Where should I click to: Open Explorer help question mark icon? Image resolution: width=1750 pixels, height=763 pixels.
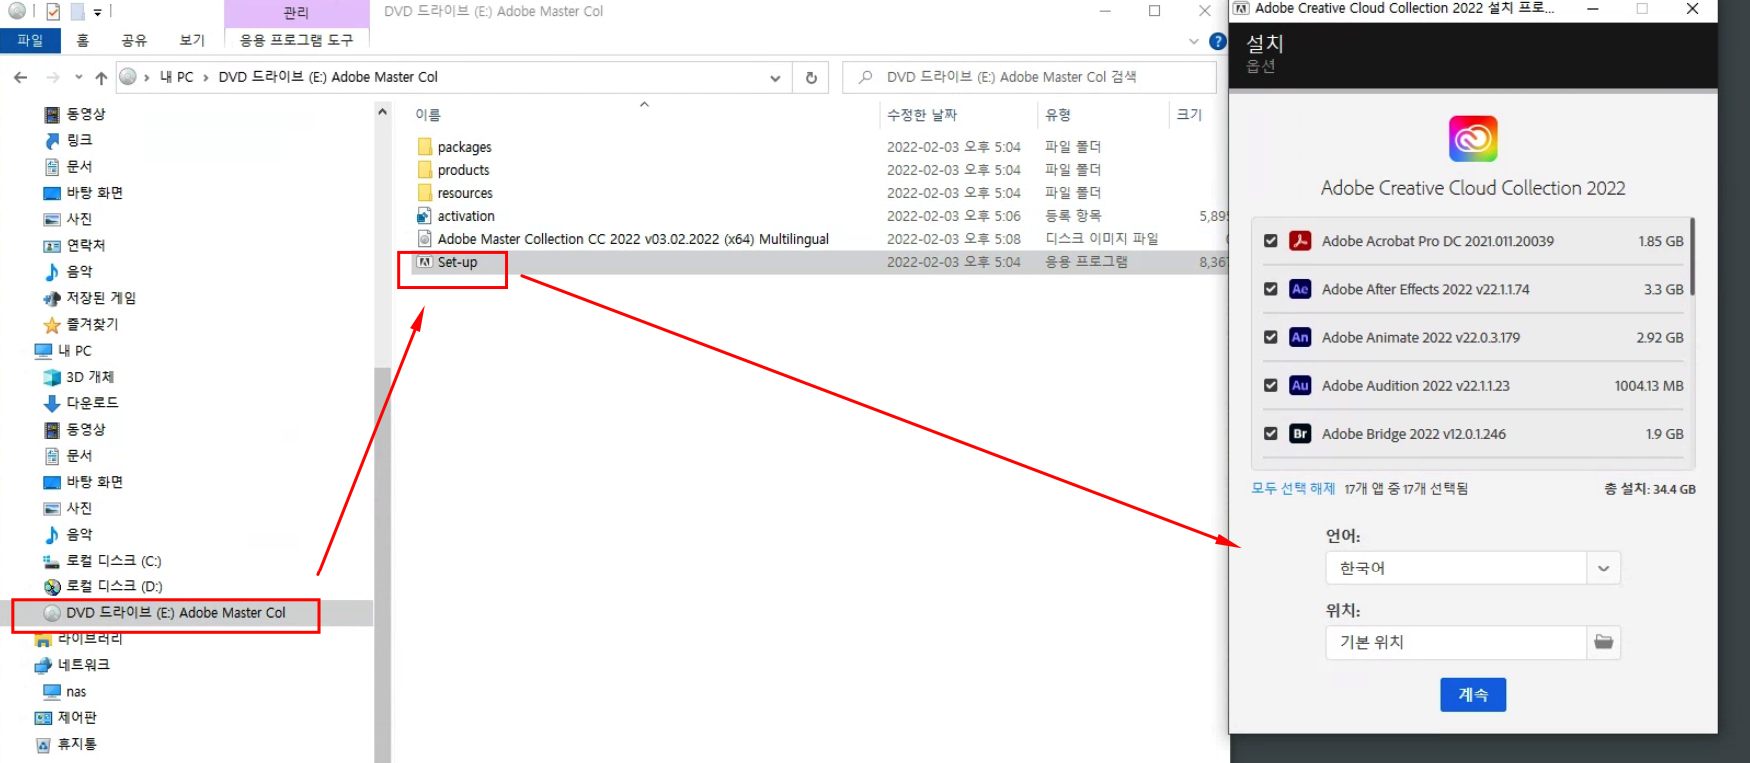tap(1217, 41)
